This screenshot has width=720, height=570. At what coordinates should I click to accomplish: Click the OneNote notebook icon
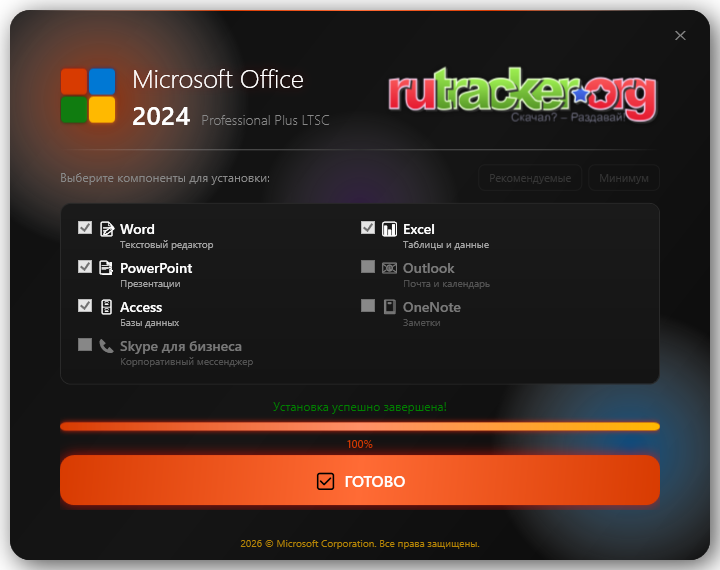[x=389, y=307]
